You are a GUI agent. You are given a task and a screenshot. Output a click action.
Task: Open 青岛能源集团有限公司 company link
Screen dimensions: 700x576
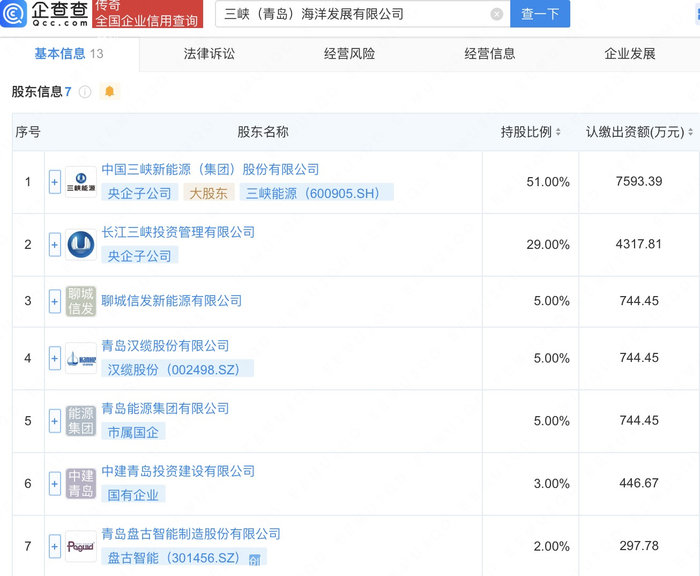pyautogui.click(x=165, y=408)
